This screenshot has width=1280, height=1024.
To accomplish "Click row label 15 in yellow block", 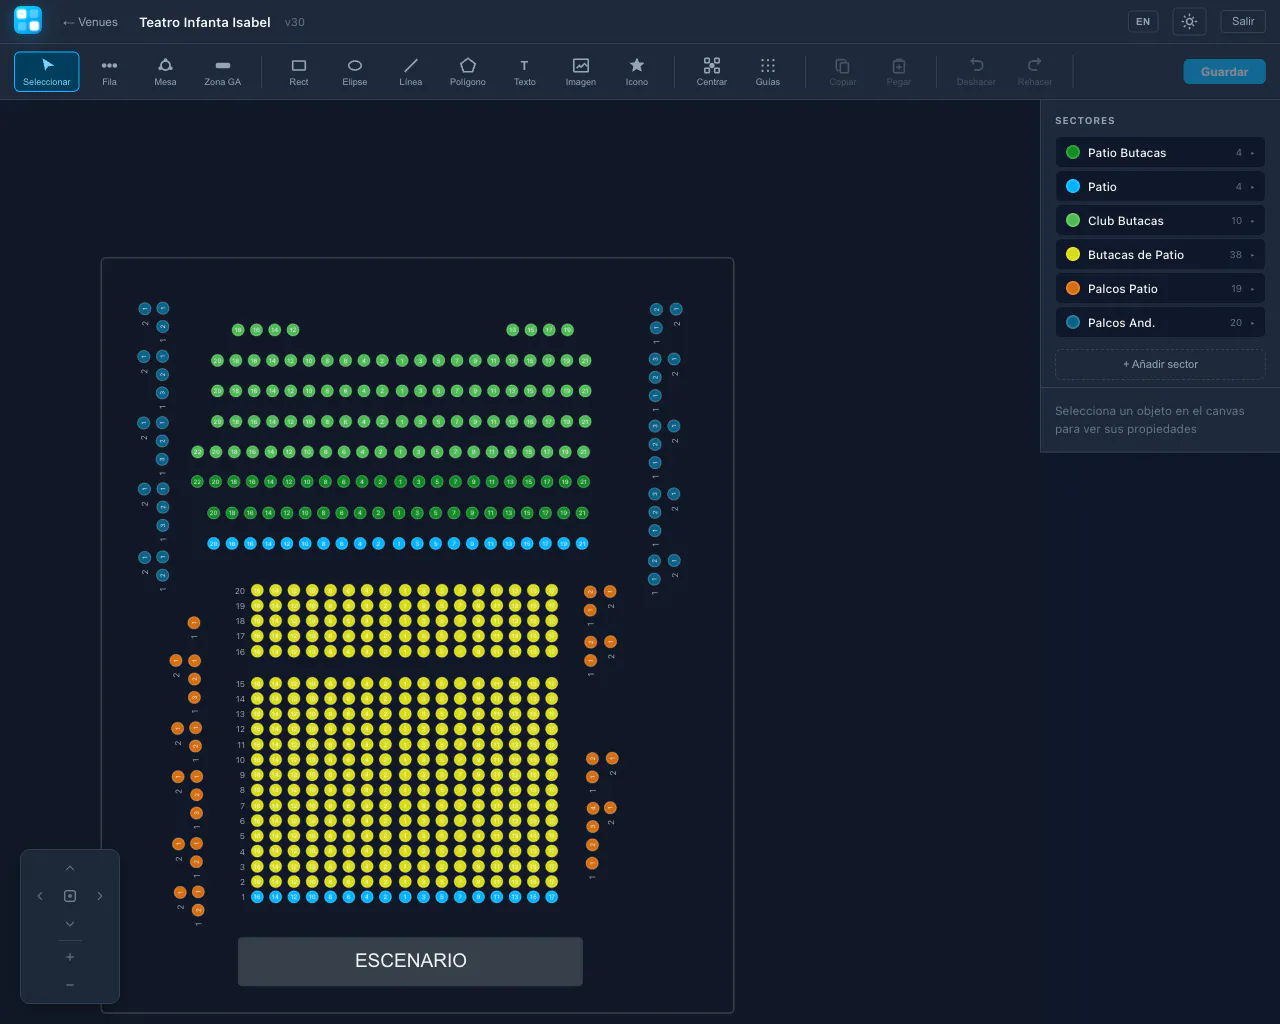I will (x=240, y=684).
